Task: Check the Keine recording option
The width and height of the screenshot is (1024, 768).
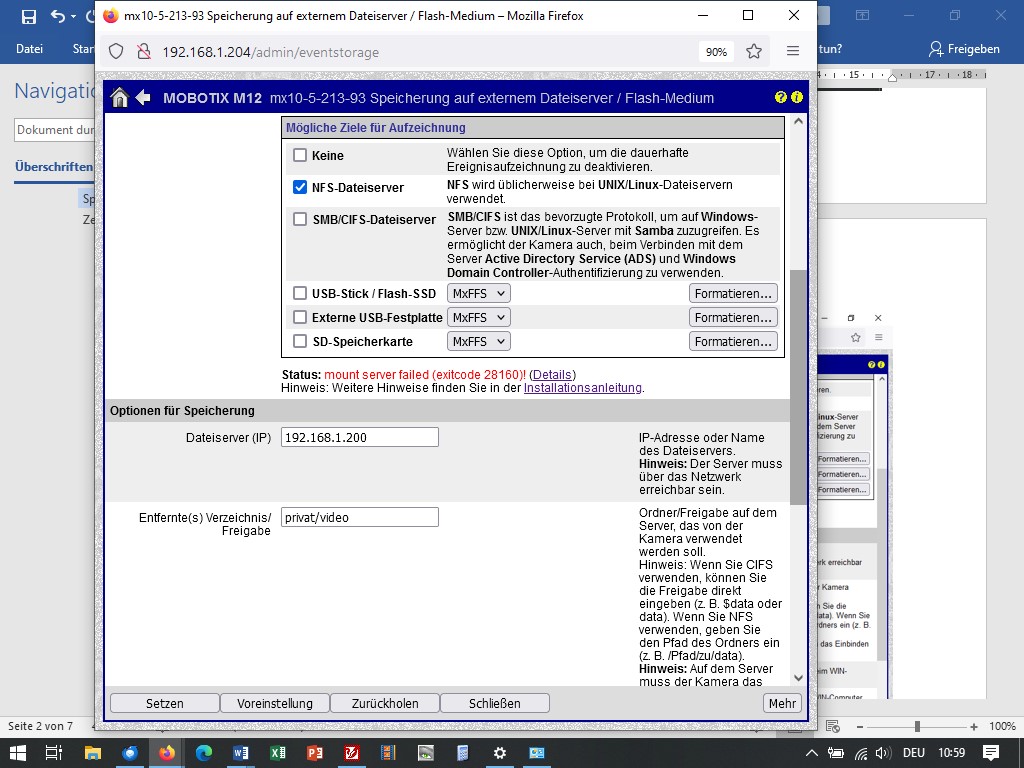Action: click(300, 155)
